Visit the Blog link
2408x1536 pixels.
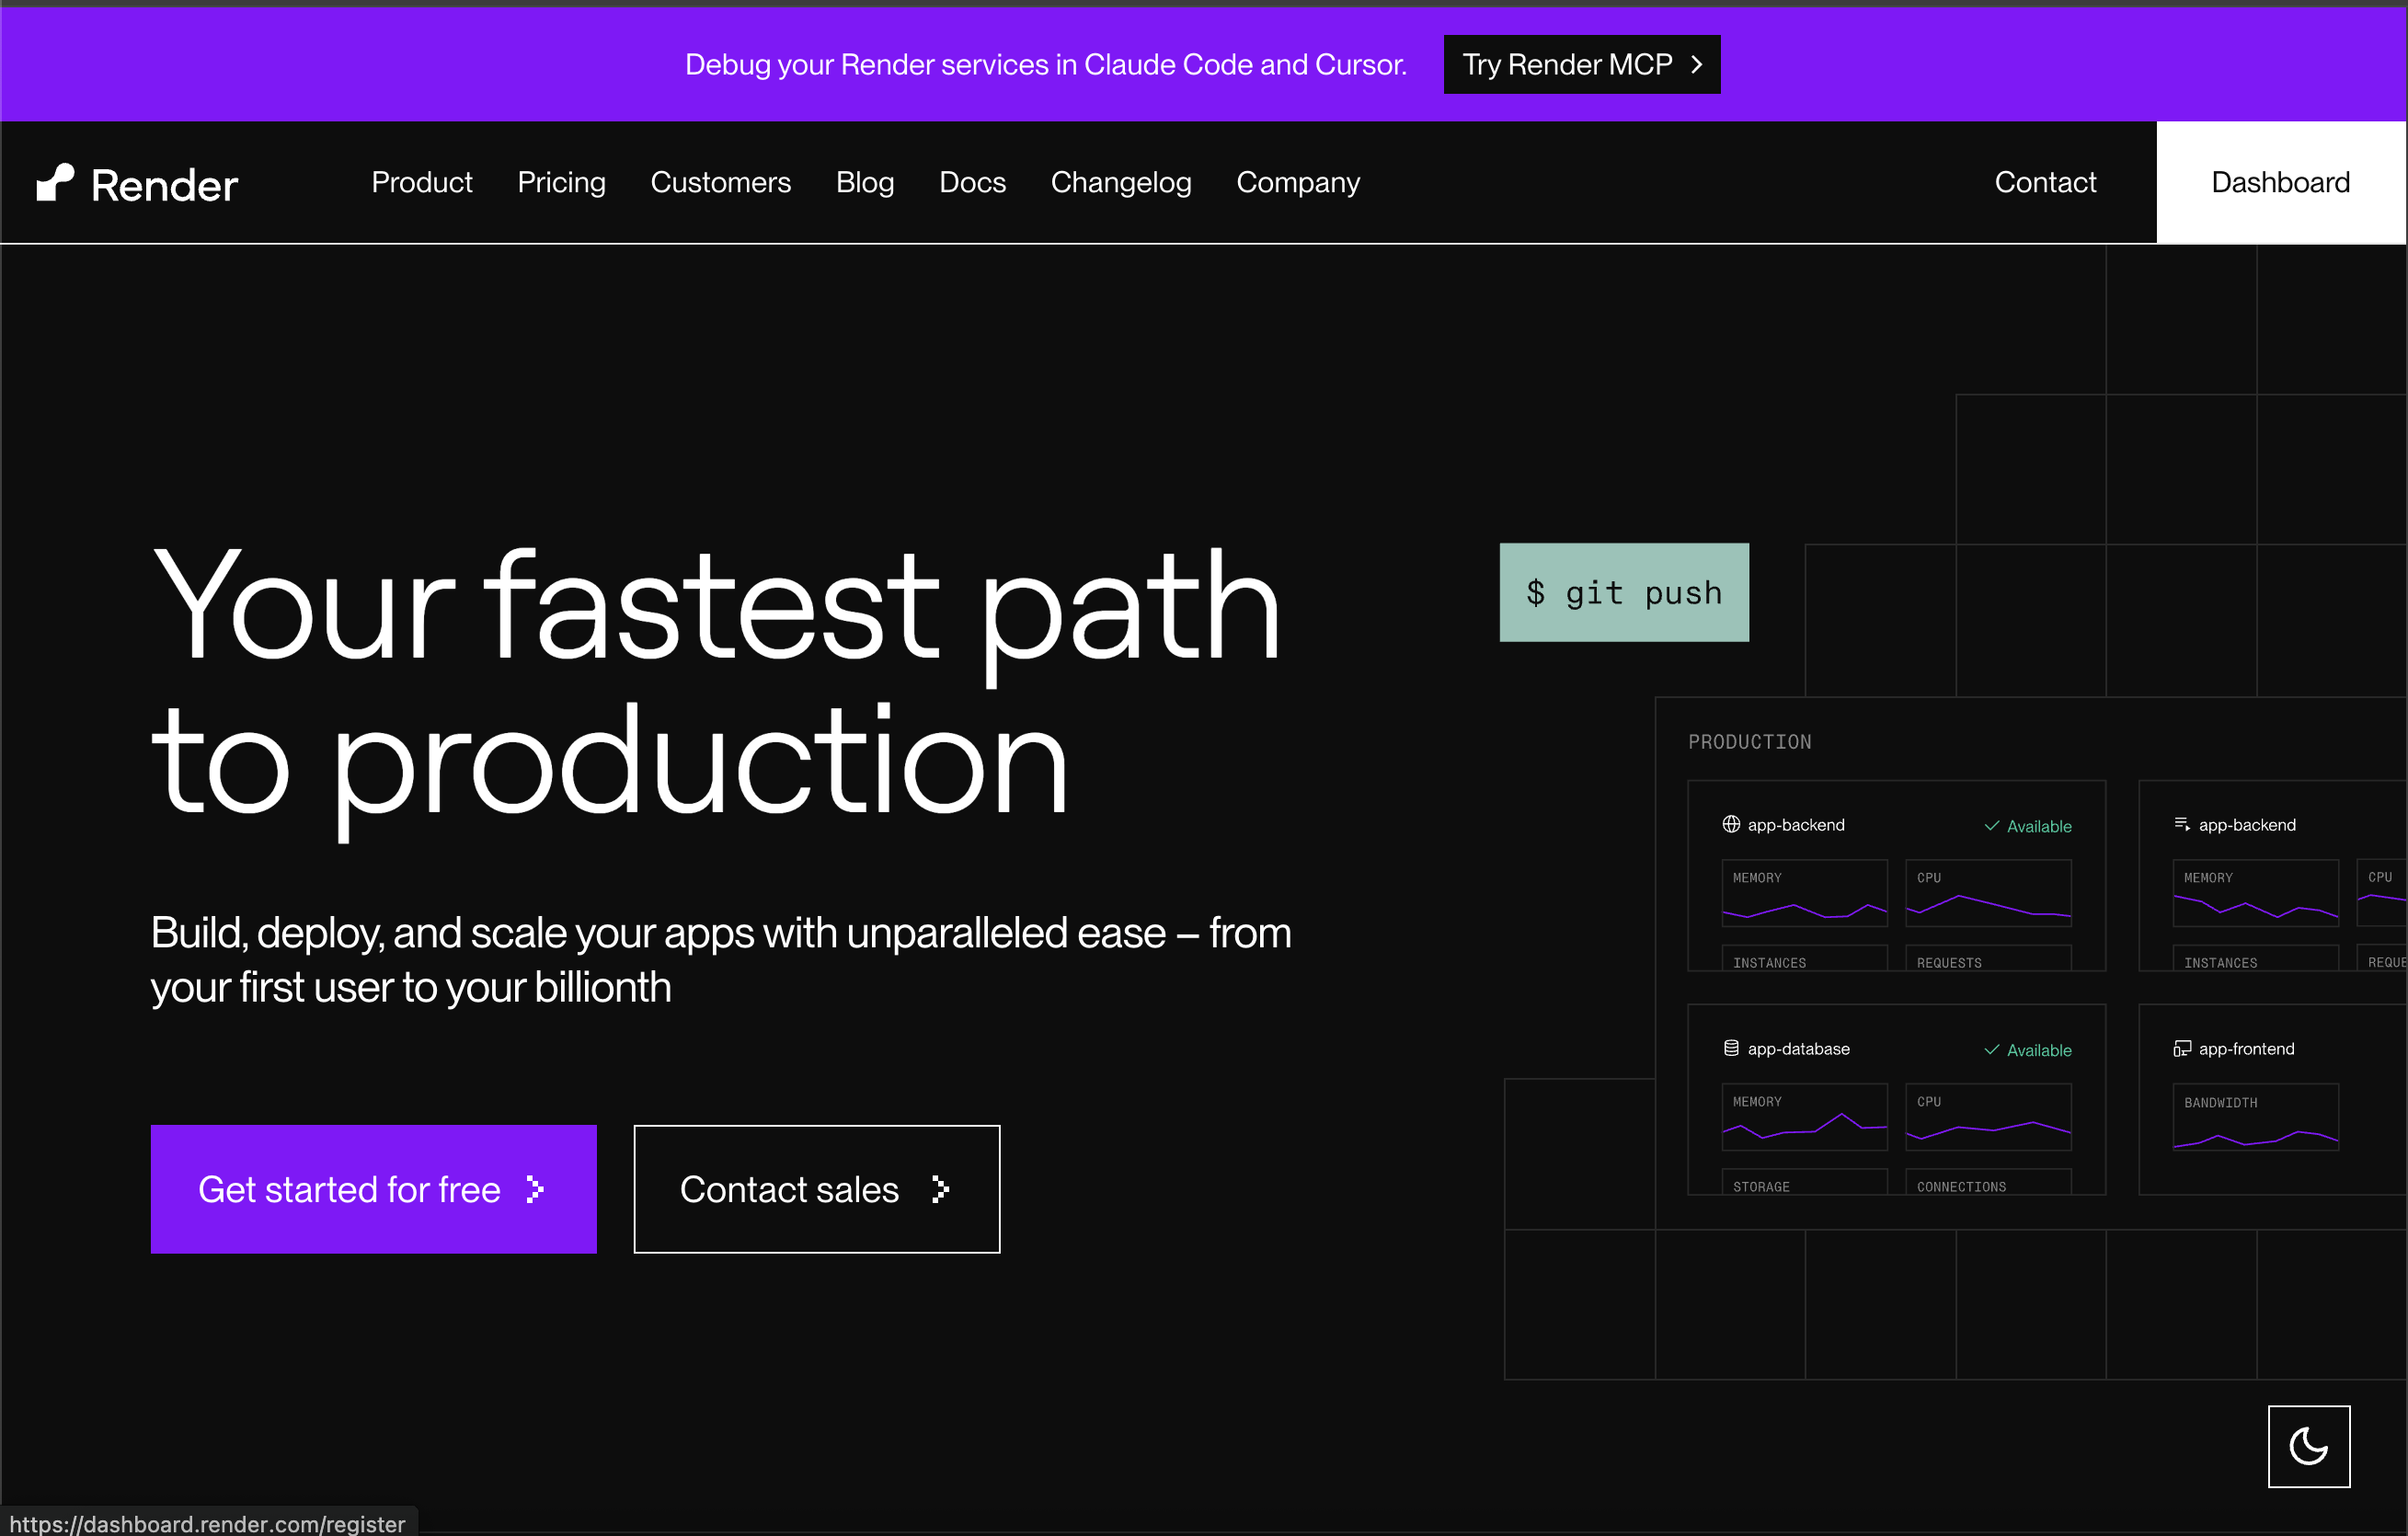864,182
